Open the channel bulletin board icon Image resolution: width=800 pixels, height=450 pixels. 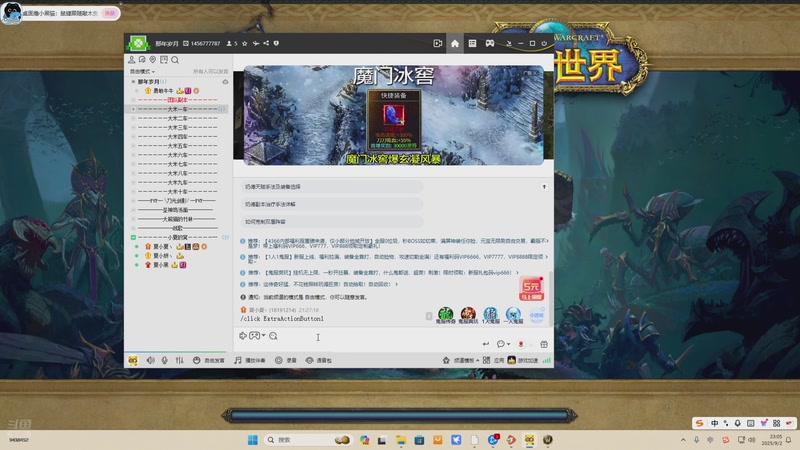pos(164,60)
